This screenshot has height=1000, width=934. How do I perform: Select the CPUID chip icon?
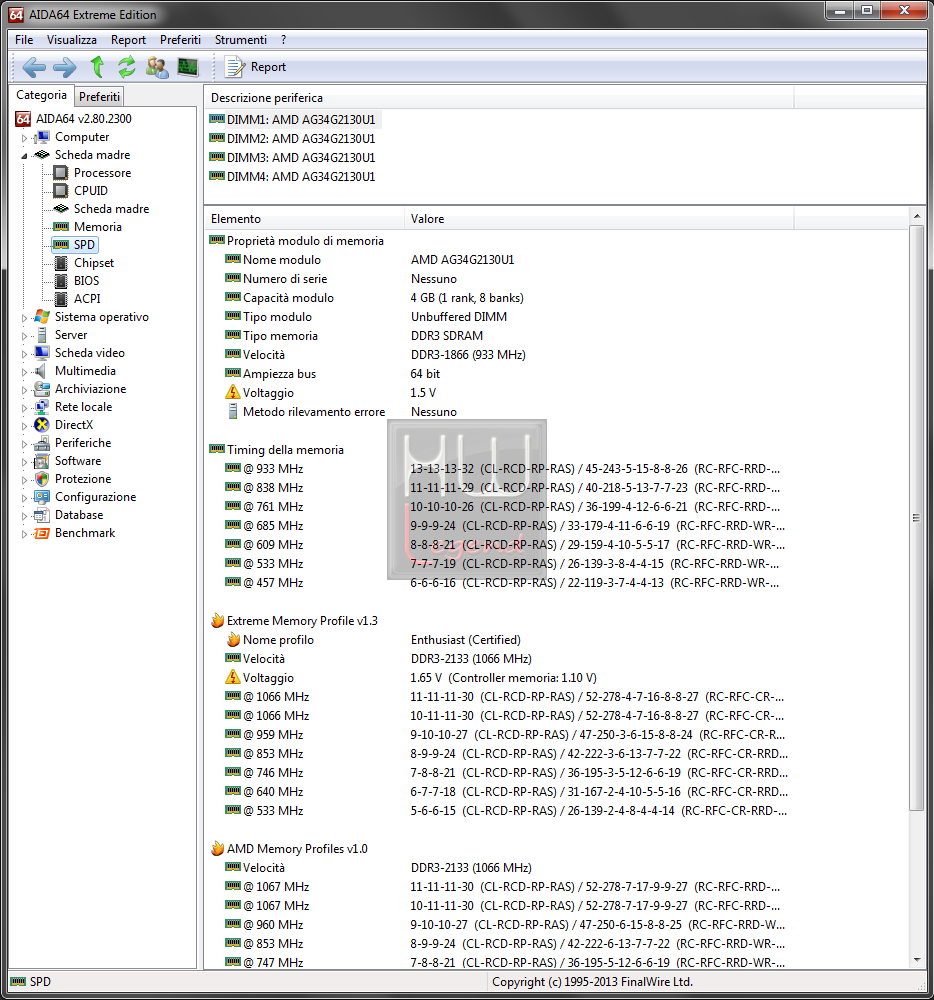pyautogui.click(x=61, y=191)
